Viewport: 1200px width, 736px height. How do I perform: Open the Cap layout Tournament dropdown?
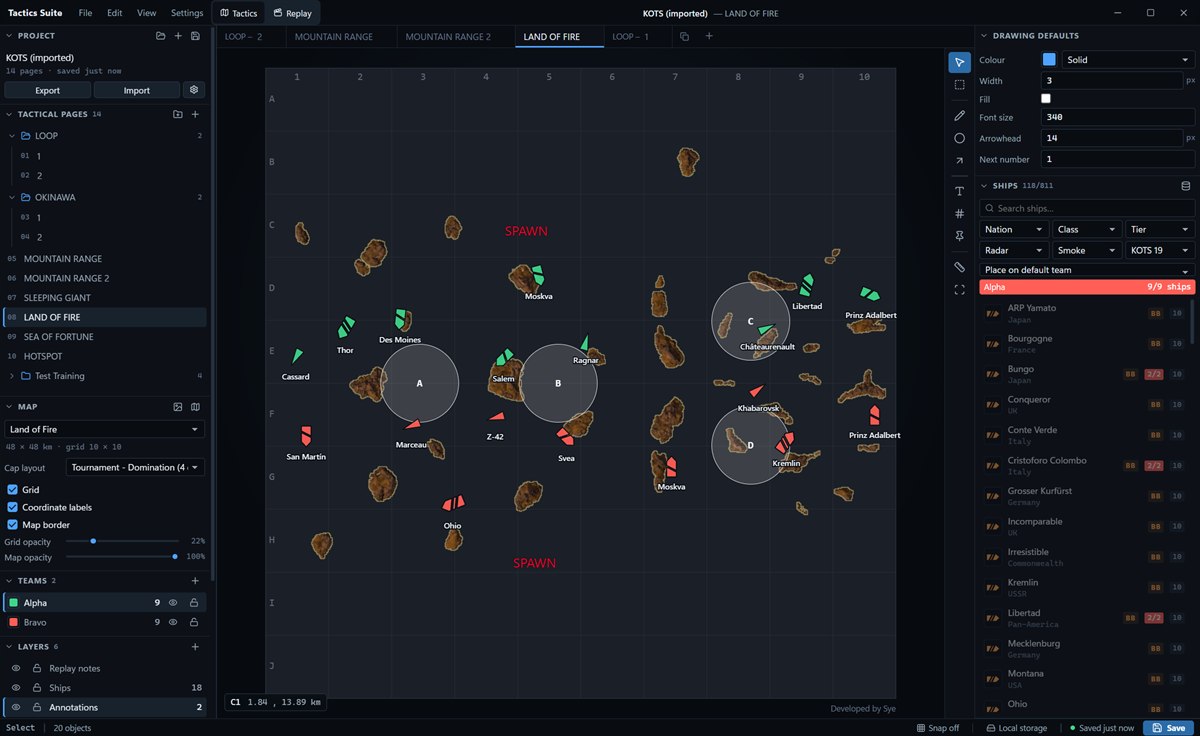[x=135, y=467]
